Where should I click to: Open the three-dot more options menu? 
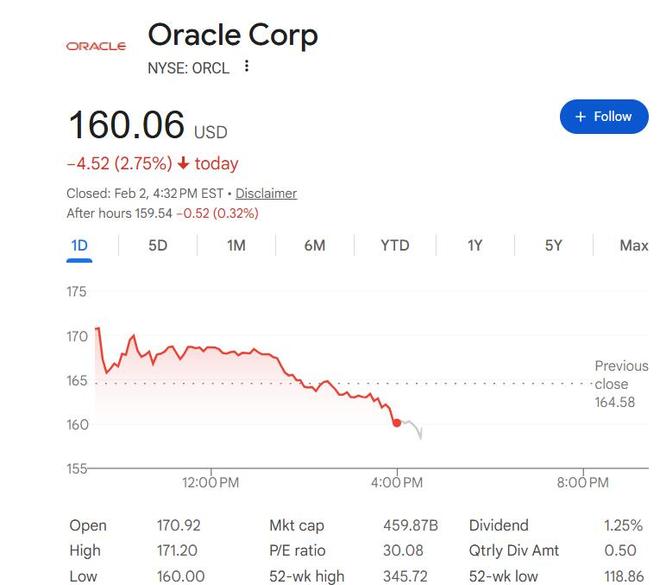pyautogui.click(x=247, y=67)
